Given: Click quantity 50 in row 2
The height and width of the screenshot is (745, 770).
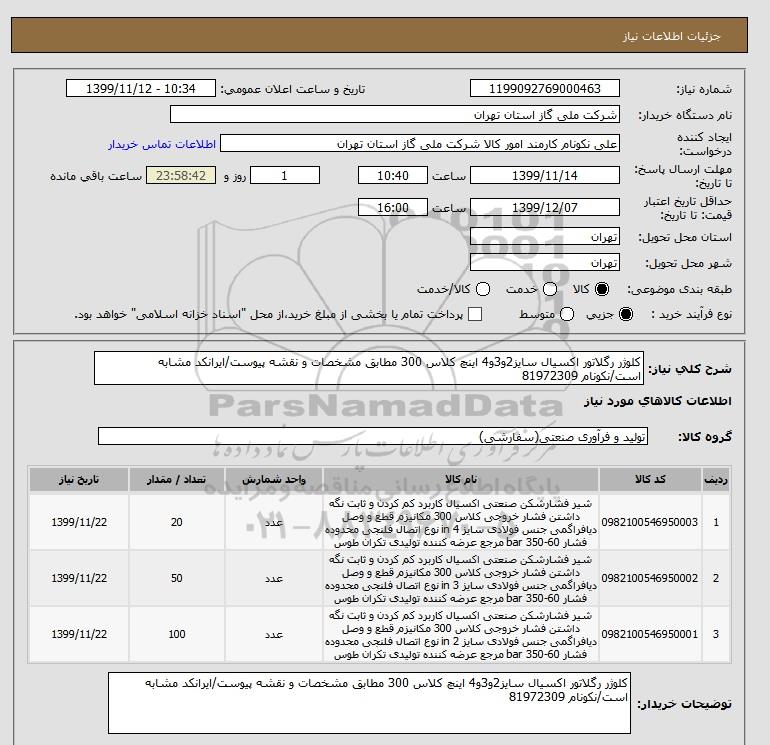Looking at the screenshot, I should pyautogui.click(x=177, y=578).
